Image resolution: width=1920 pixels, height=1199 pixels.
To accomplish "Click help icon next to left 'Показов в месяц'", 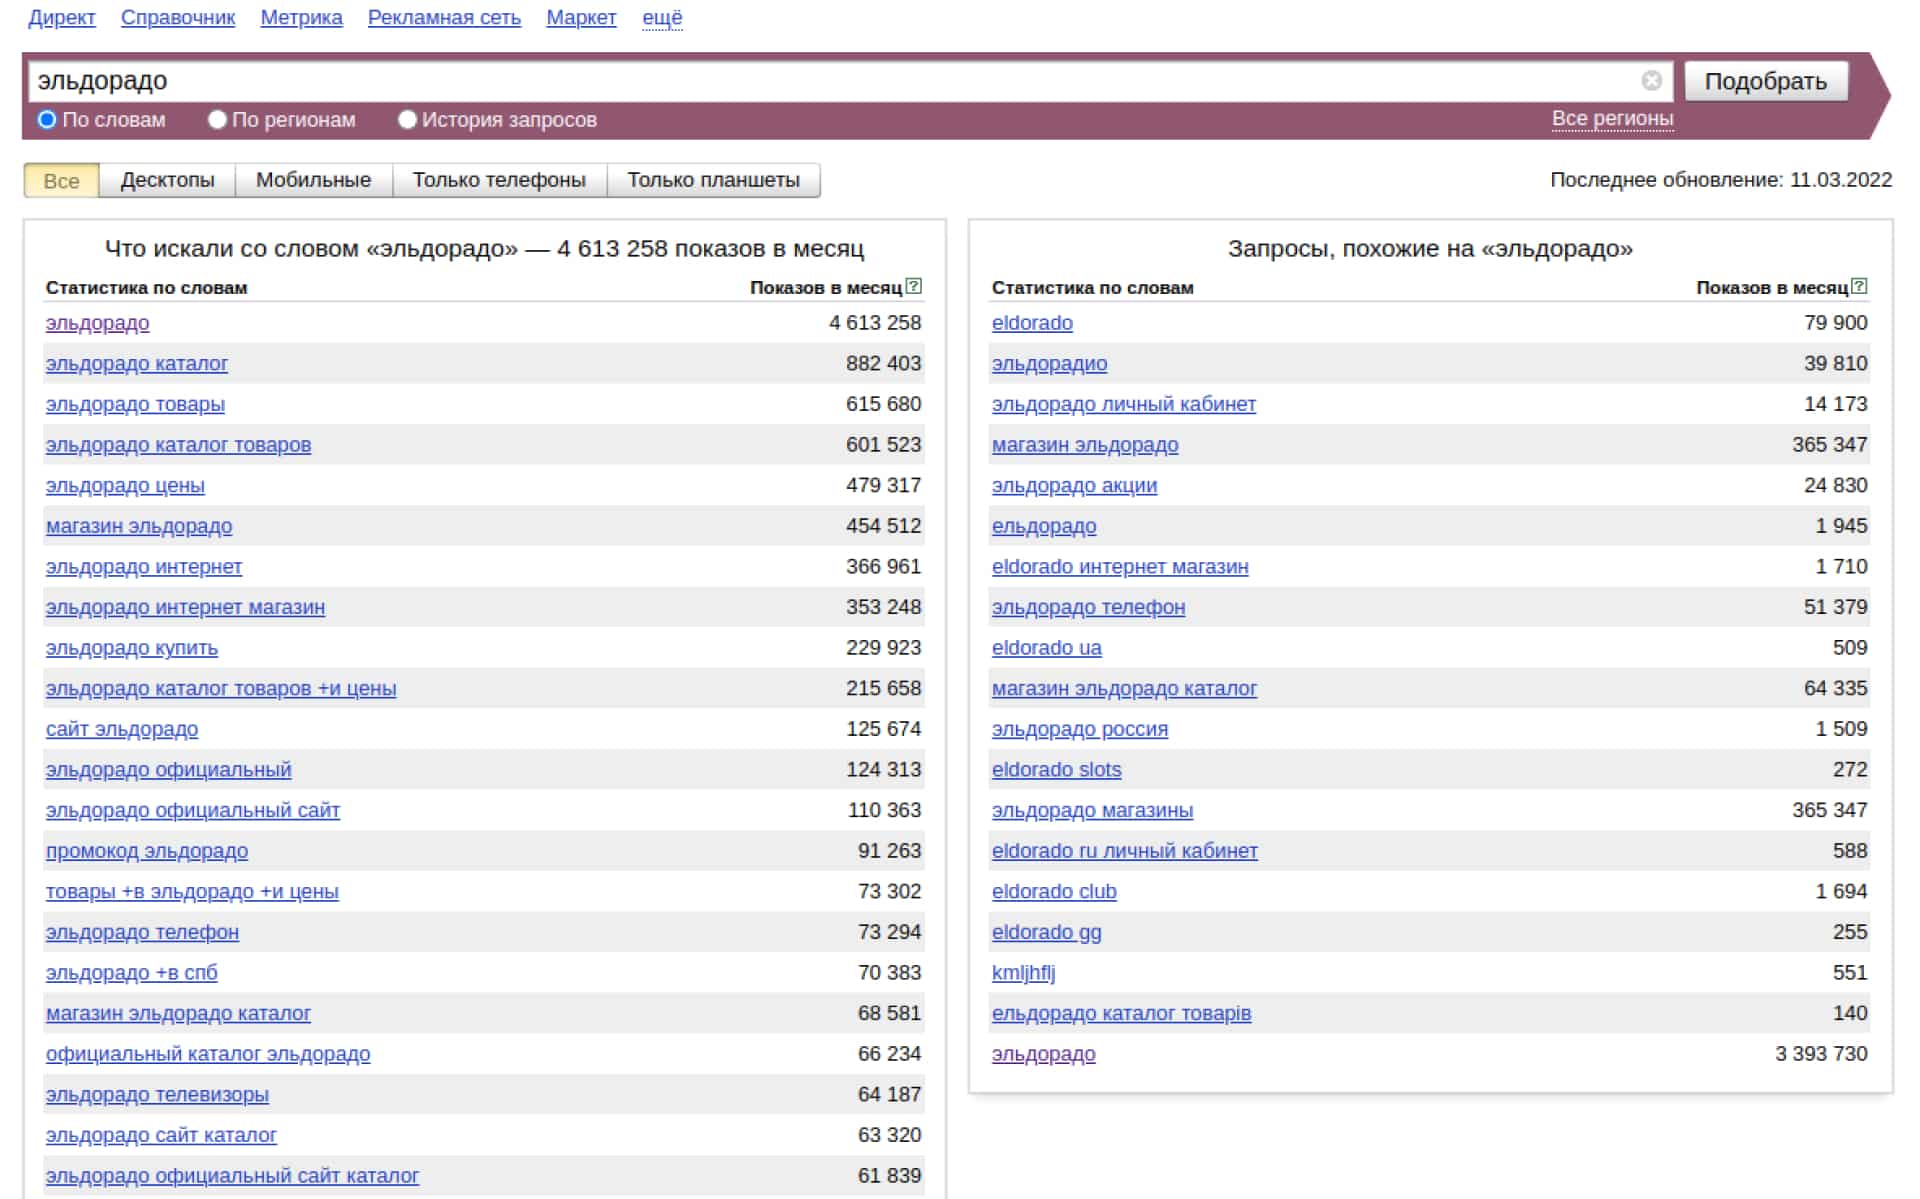I will pyautogui.click(x=913, y=286).
